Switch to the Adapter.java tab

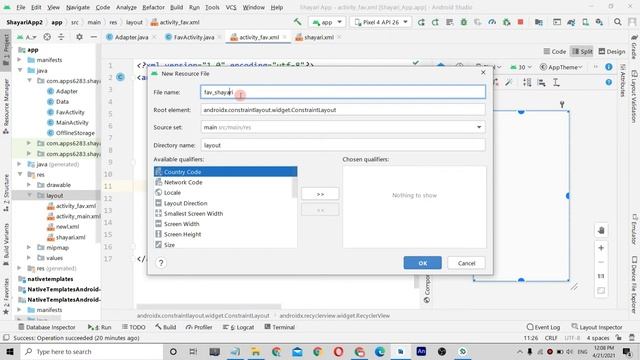(131, 37)
